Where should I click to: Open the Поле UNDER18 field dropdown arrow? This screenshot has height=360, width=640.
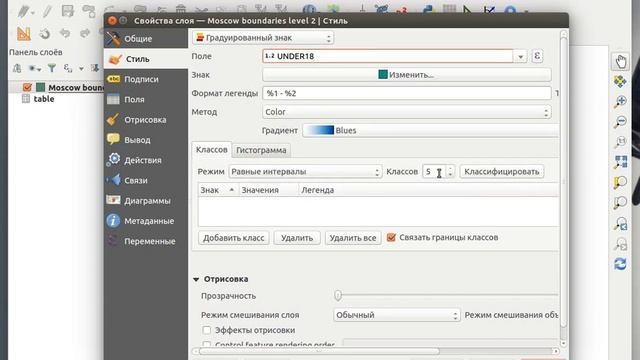point(520,56)
